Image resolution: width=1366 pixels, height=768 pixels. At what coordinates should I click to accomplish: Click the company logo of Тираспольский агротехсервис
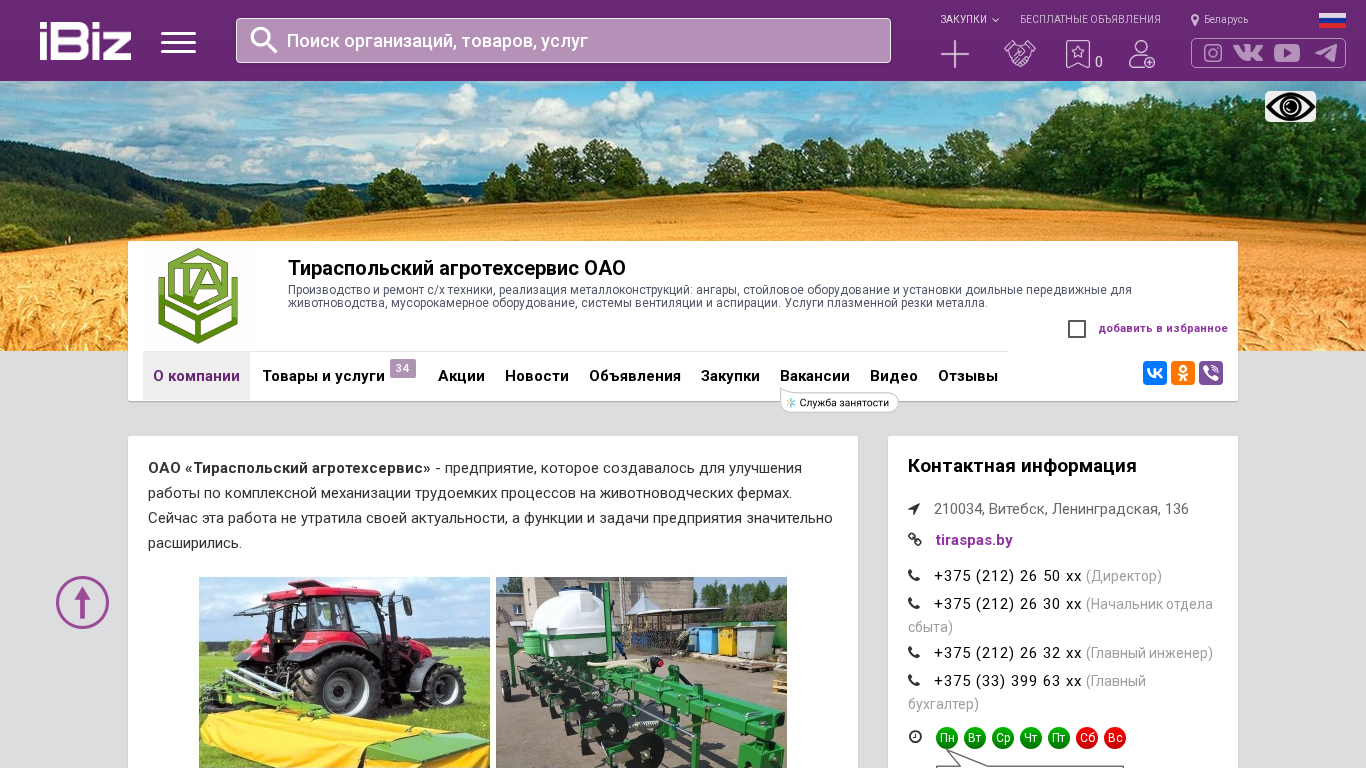pos(197,296)
